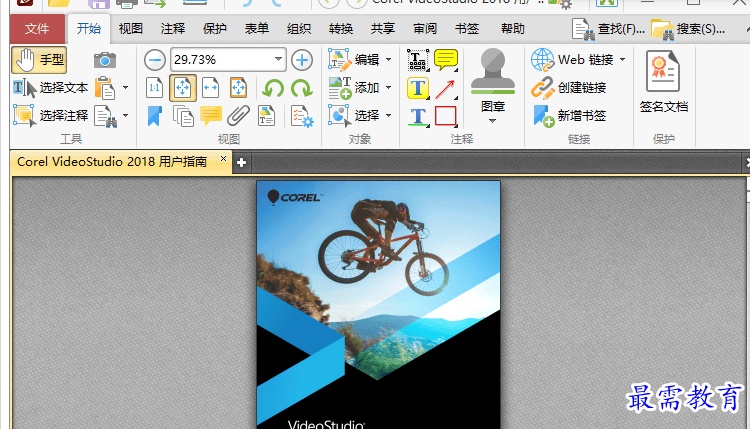Click the zoom out minus button
The width and height of the screenshot is (750, 429).
coord(154,60)
